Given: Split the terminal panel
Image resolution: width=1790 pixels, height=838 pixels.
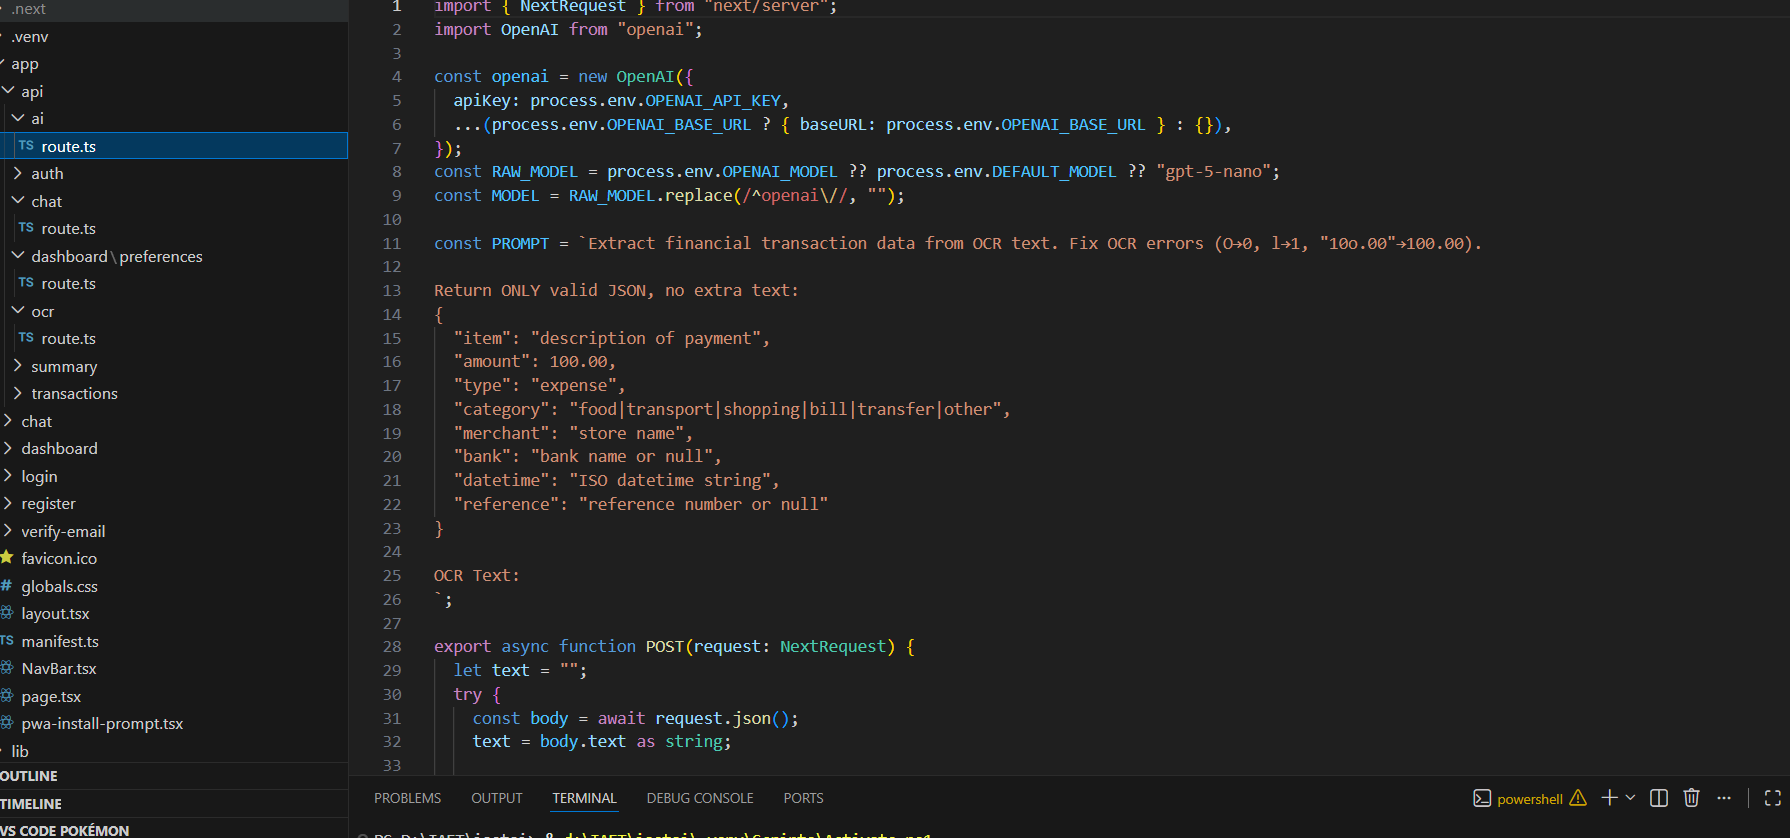Looking at the screenshot, I should click(x=1659, y=797).
